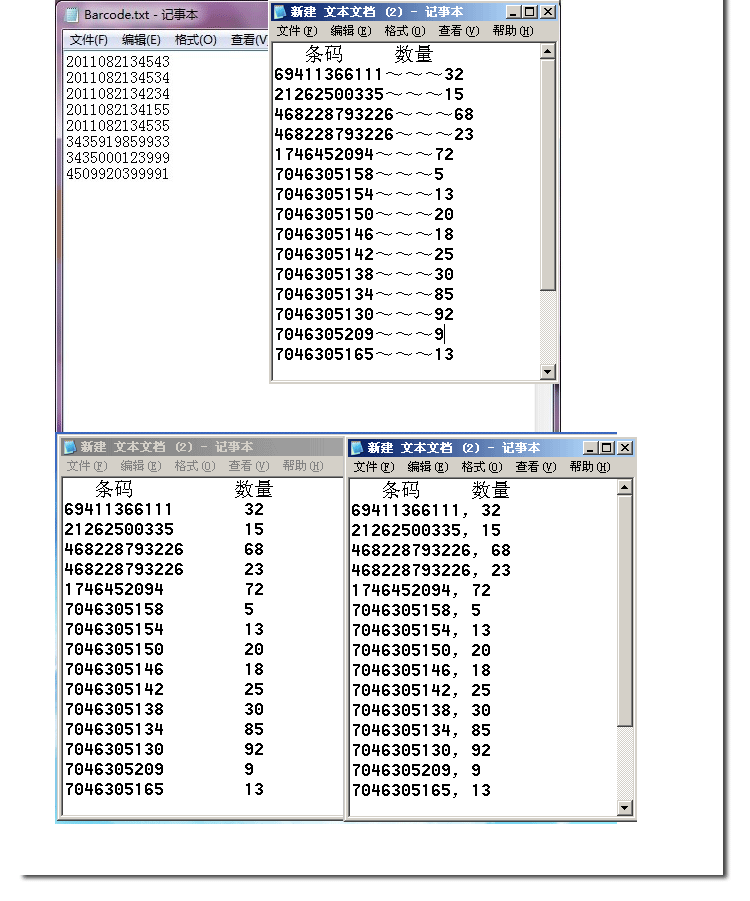Open 查看(V) menu in top-right Notepad window

click(459, 30)
